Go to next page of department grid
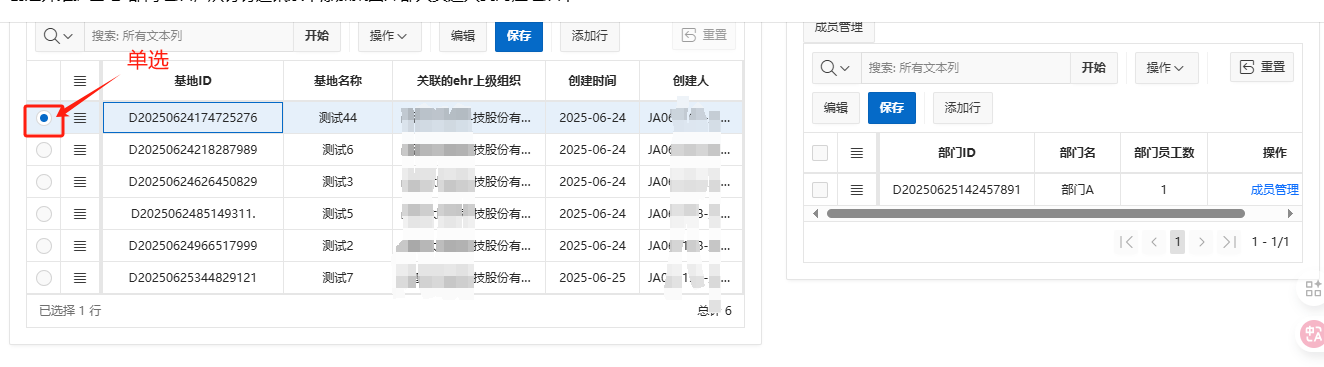Viewport: 1324px width, 367px height. (1202, 242)
